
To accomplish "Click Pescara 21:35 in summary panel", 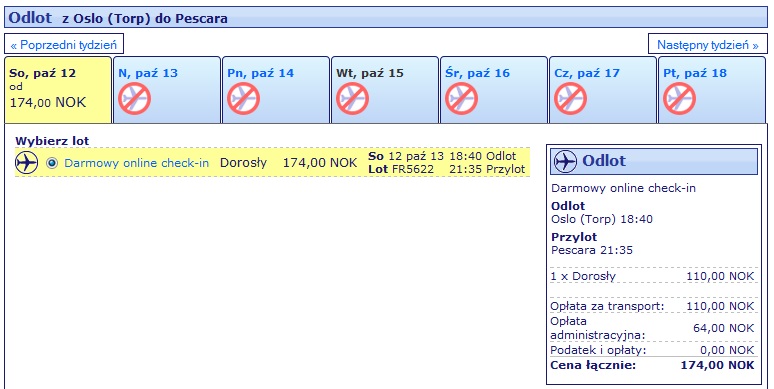I will click(592, 250).
